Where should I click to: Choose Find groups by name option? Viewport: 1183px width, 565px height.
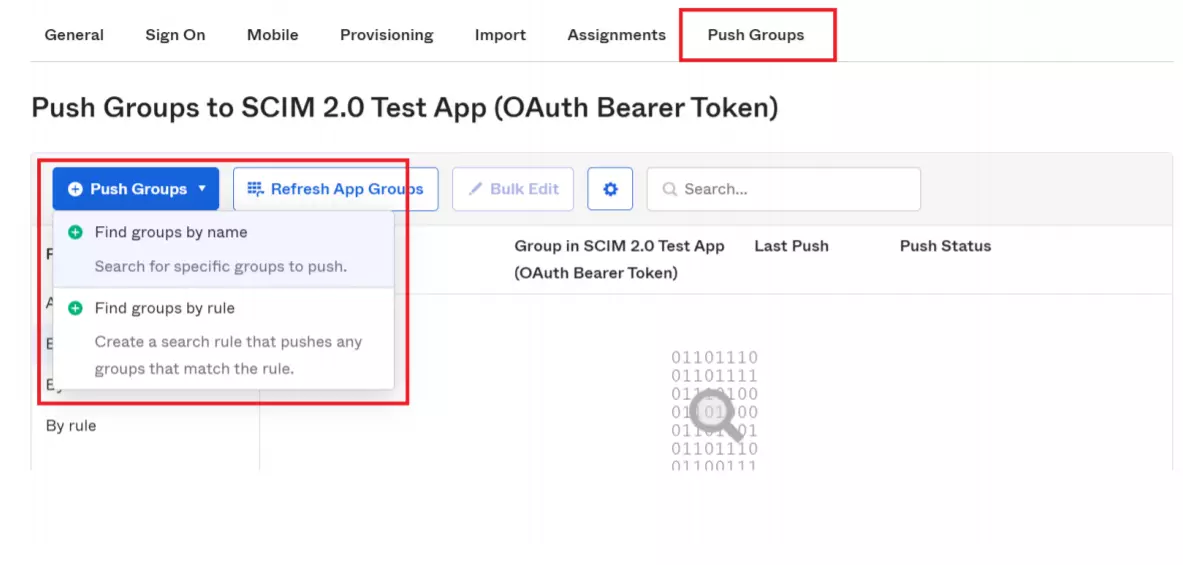[x=223, y=249]
